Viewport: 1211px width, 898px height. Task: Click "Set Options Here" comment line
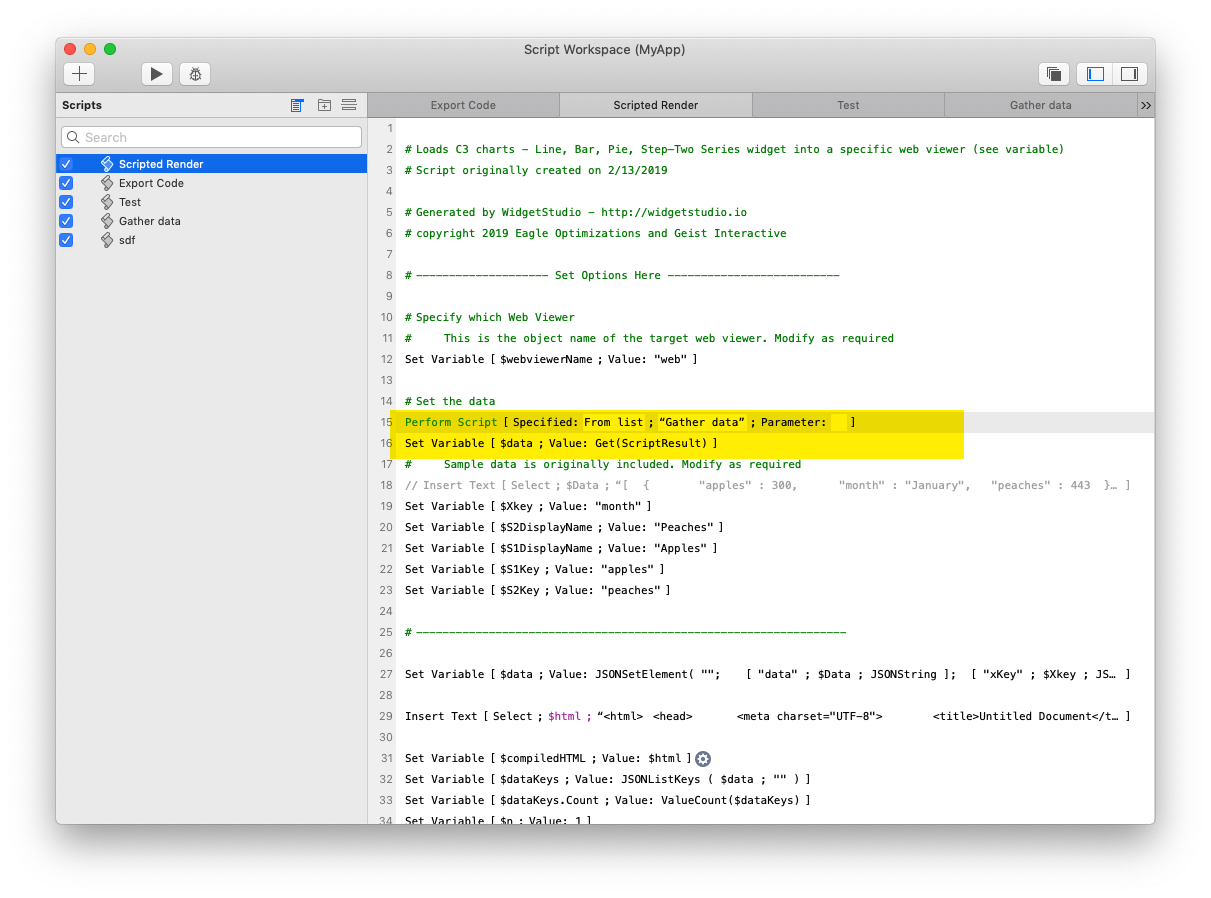pos(622,275)
